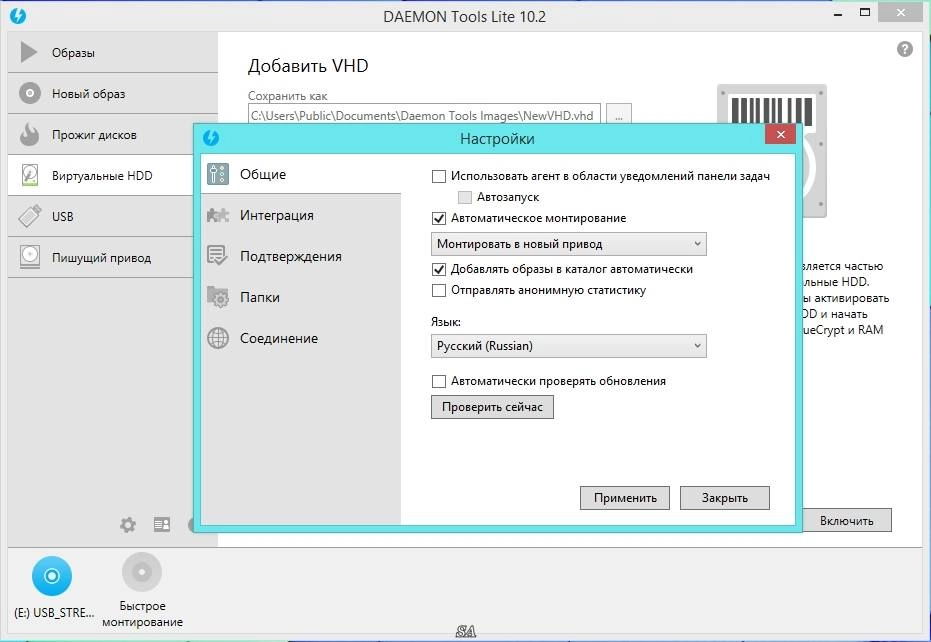
Task: Open settings via the gear icon
Action: pyautogui.click(x=128, y=524)
